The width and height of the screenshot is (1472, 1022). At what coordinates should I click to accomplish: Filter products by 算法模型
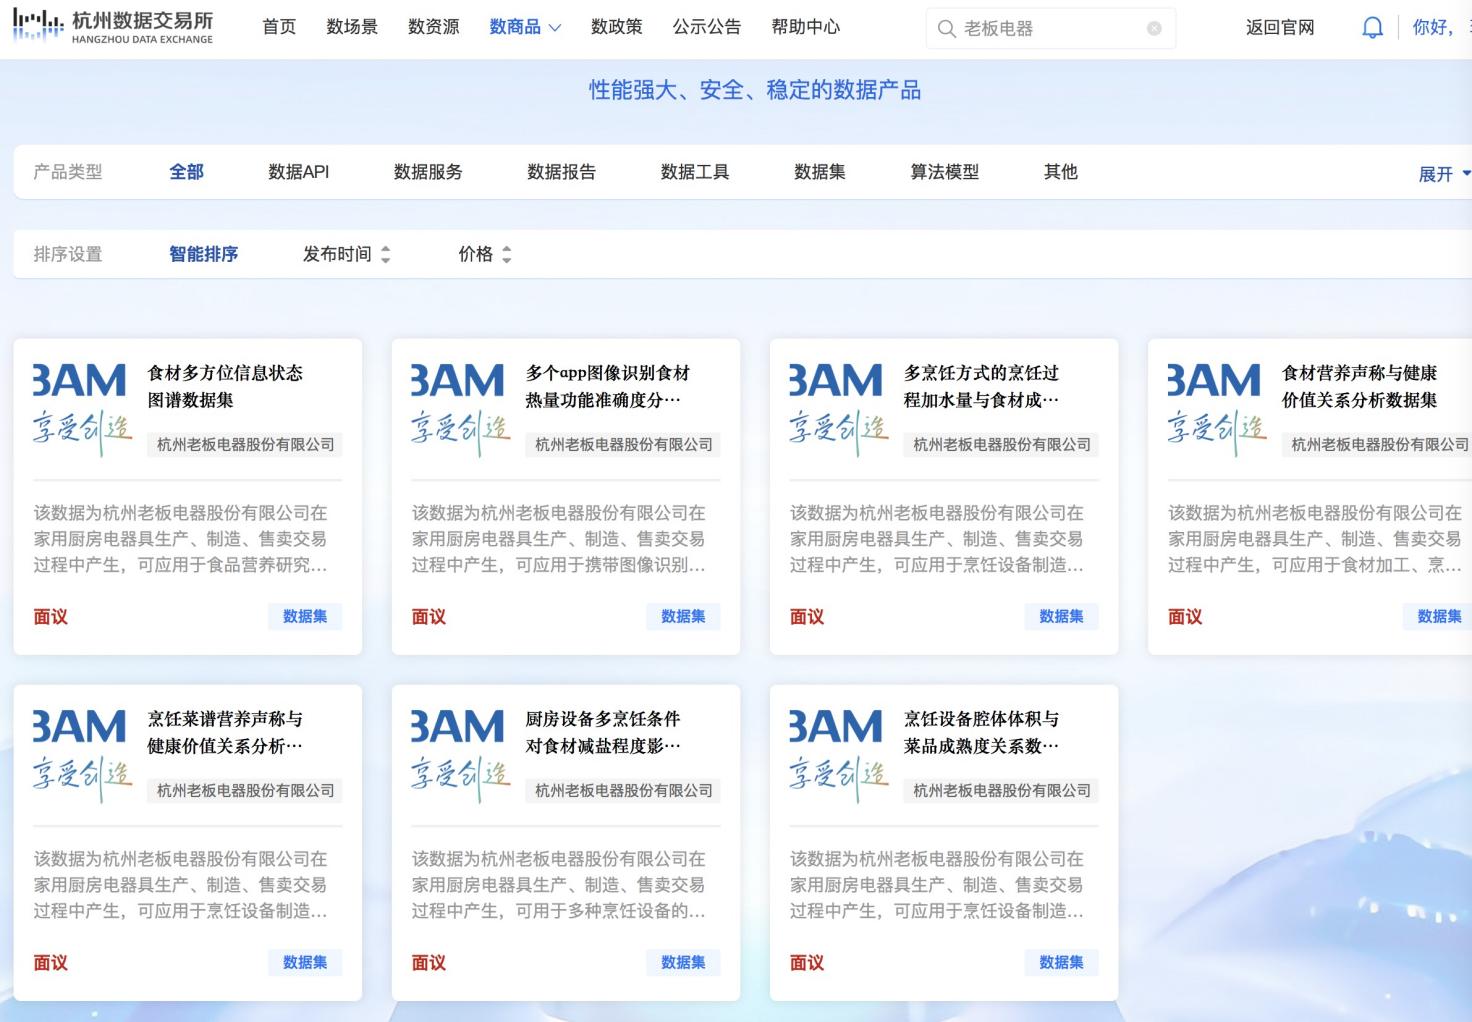(945, 172)
